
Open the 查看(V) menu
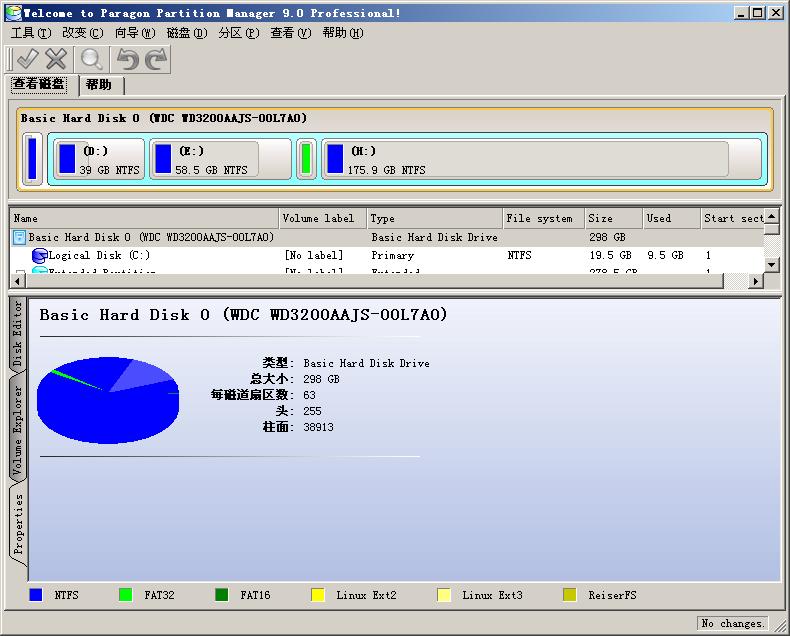pyautogui.click(x=291, y=33)
